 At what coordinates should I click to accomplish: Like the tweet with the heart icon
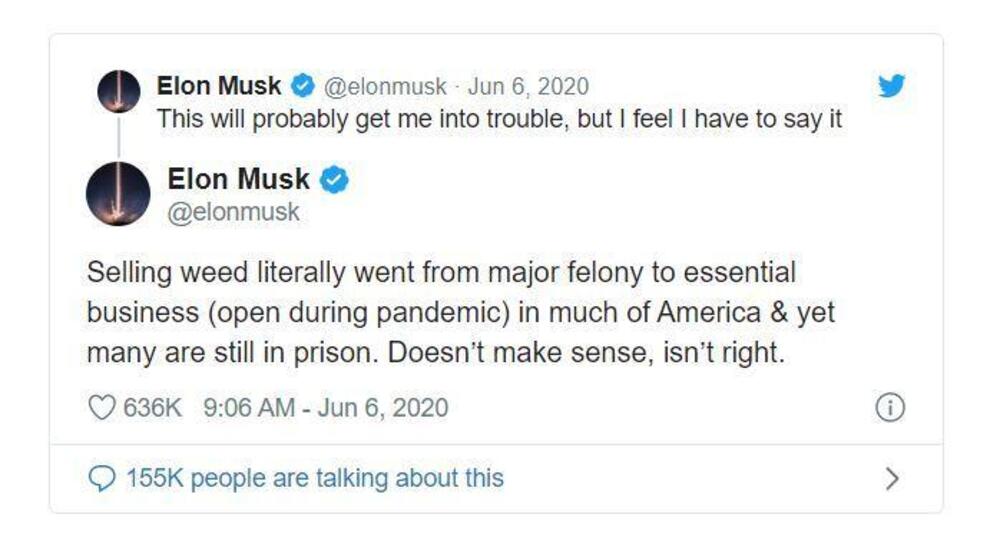(x=102, y=408)
